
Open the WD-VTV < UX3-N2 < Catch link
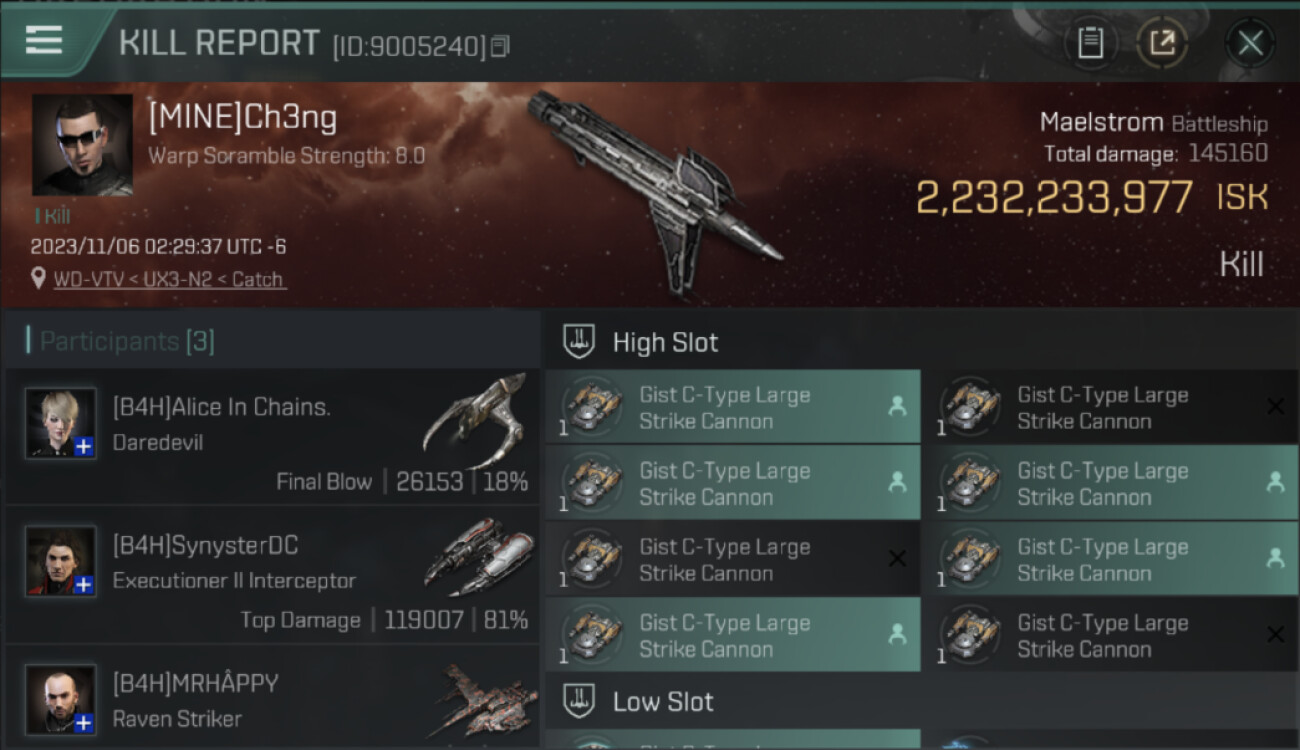(168, 279)
